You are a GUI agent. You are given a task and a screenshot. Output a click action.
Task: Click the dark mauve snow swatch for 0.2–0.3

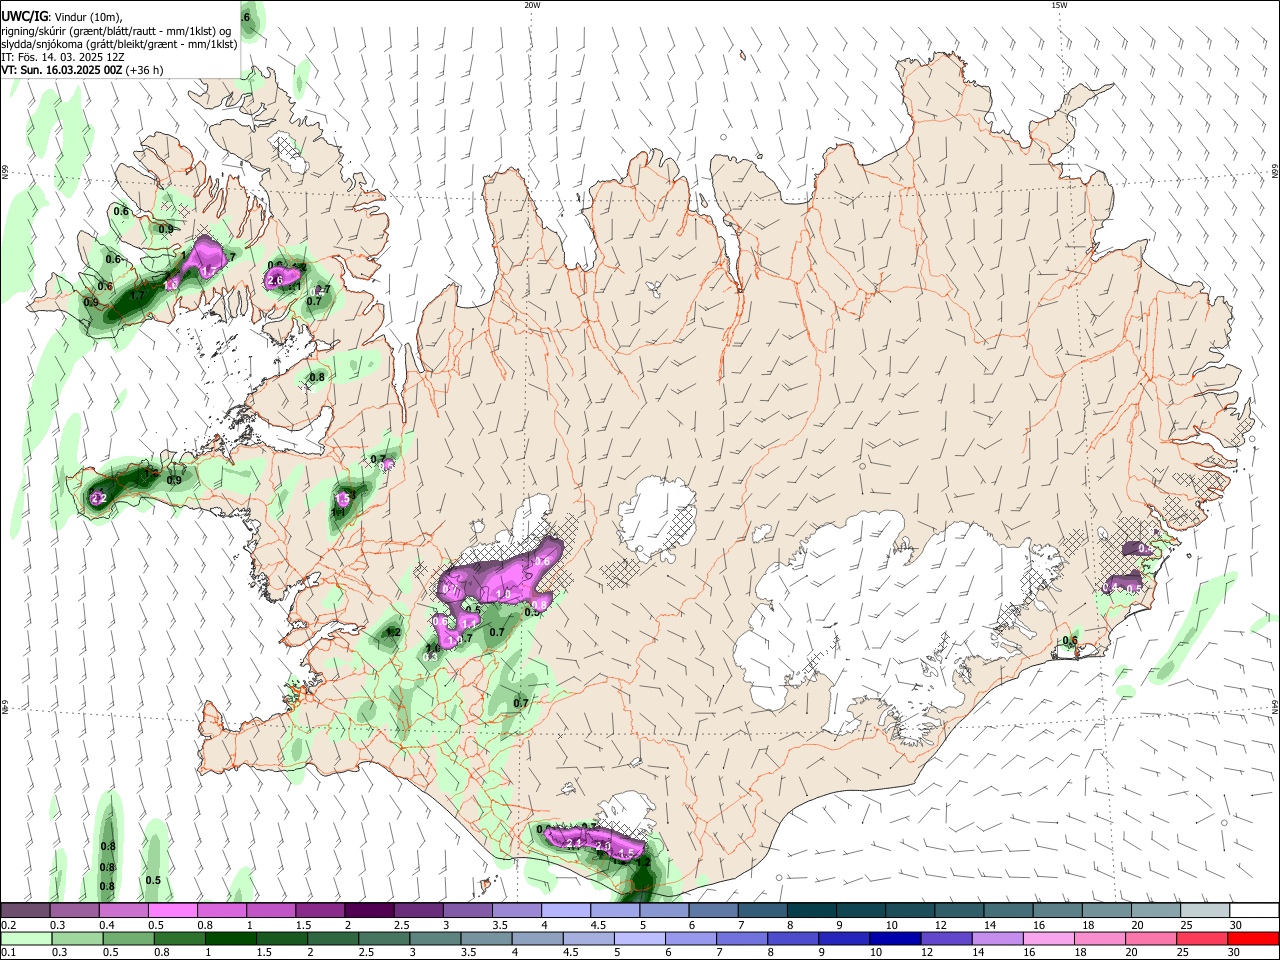[x=25, y=910]
